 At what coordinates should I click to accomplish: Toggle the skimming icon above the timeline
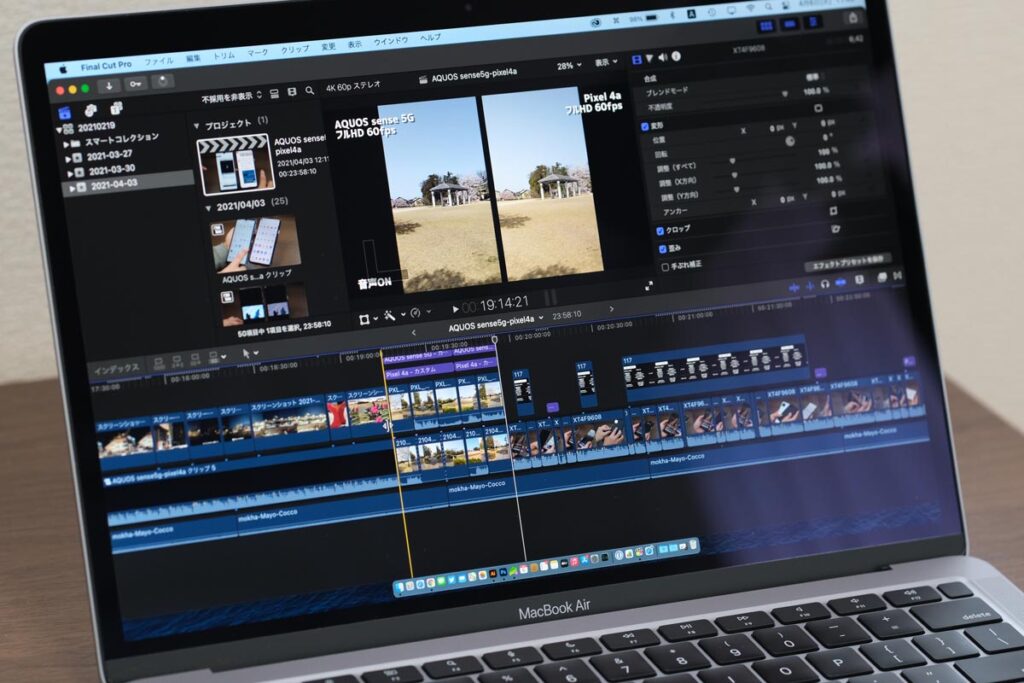pyautogui.click(x=794, y=287)
